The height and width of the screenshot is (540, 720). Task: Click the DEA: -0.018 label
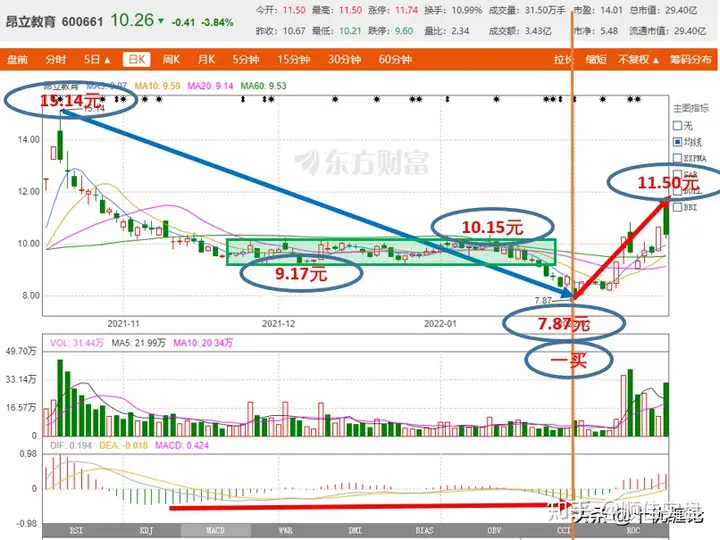click(124, 445)
